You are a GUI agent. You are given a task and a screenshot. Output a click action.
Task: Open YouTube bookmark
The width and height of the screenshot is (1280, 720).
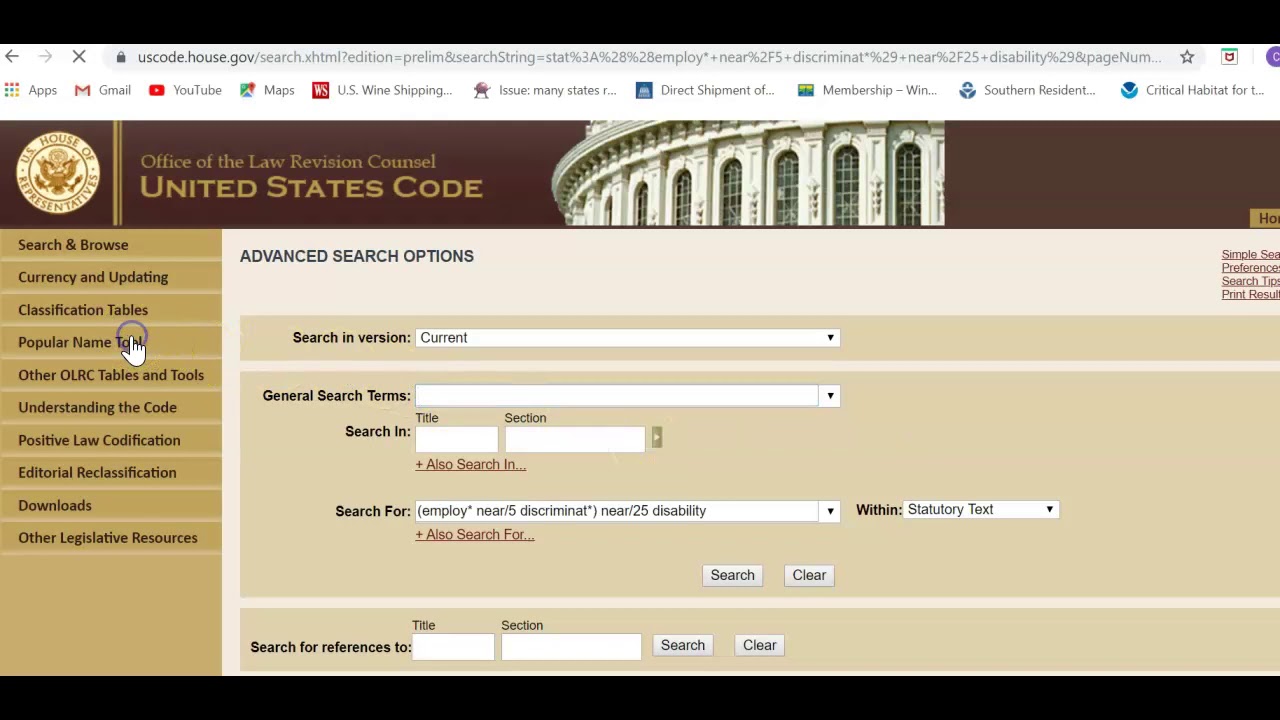click(x=185, y=90)
